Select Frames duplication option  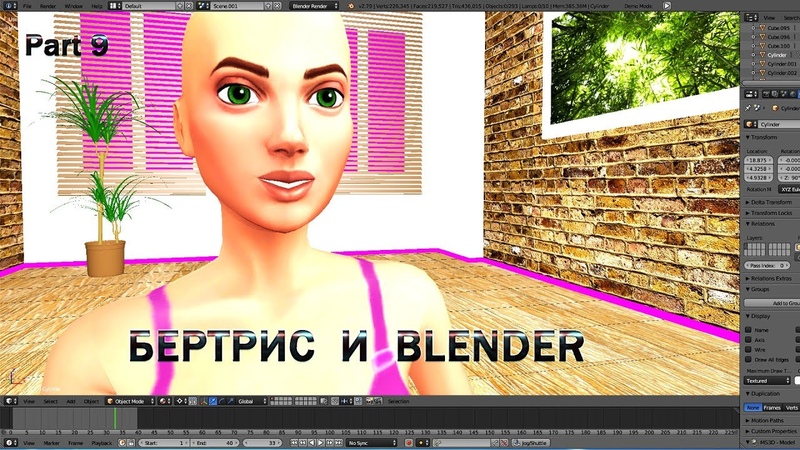772,408
